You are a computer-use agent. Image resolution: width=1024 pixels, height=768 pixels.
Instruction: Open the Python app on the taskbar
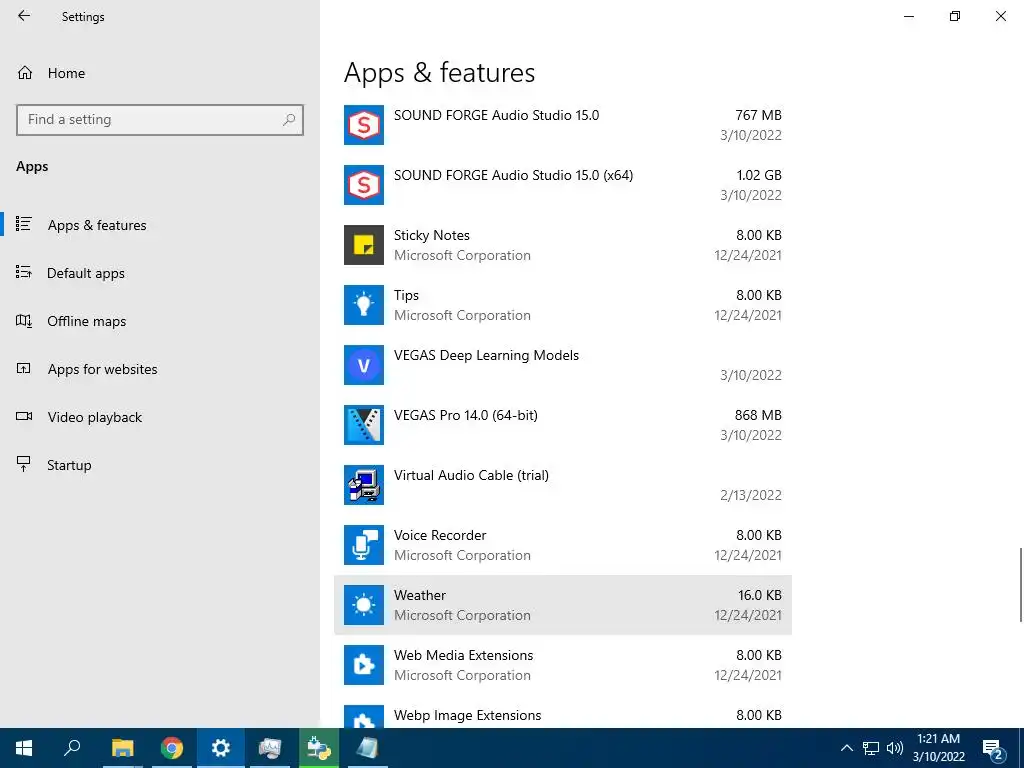(x=319, y=748)
